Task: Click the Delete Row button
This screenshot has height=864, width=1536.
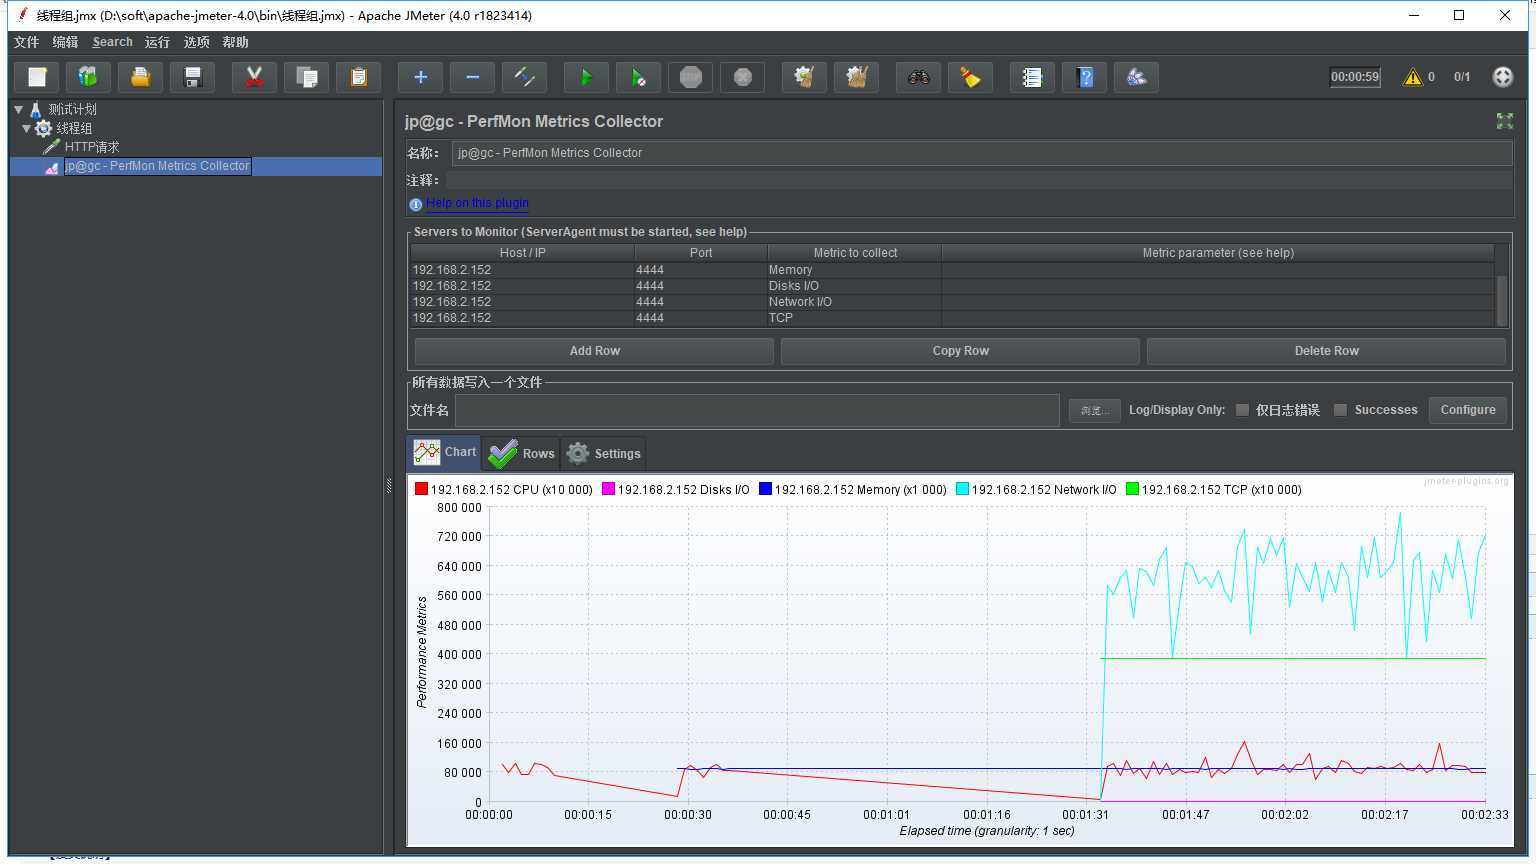Action: tap(1326, 351)
